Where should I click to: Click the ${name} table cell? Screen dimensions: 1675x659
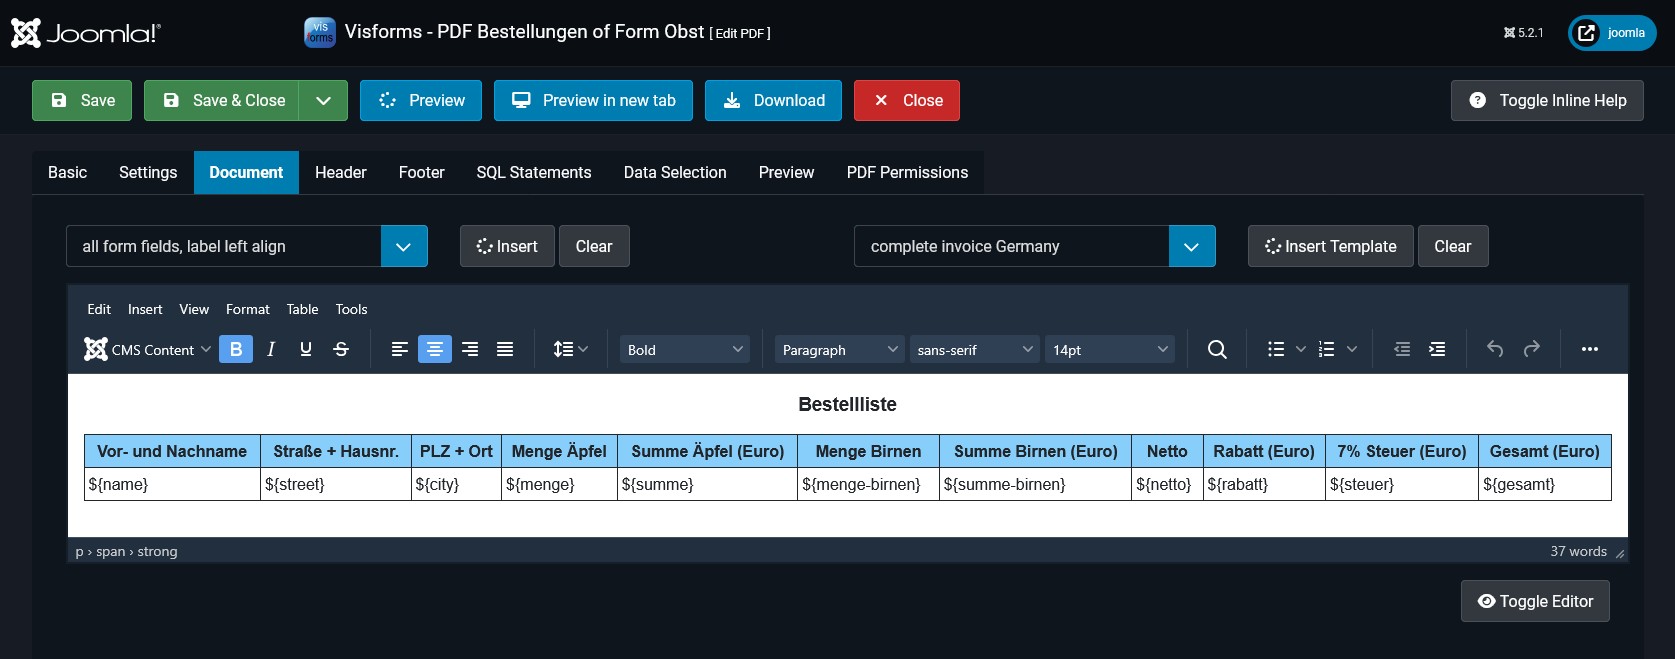(172, 484)
